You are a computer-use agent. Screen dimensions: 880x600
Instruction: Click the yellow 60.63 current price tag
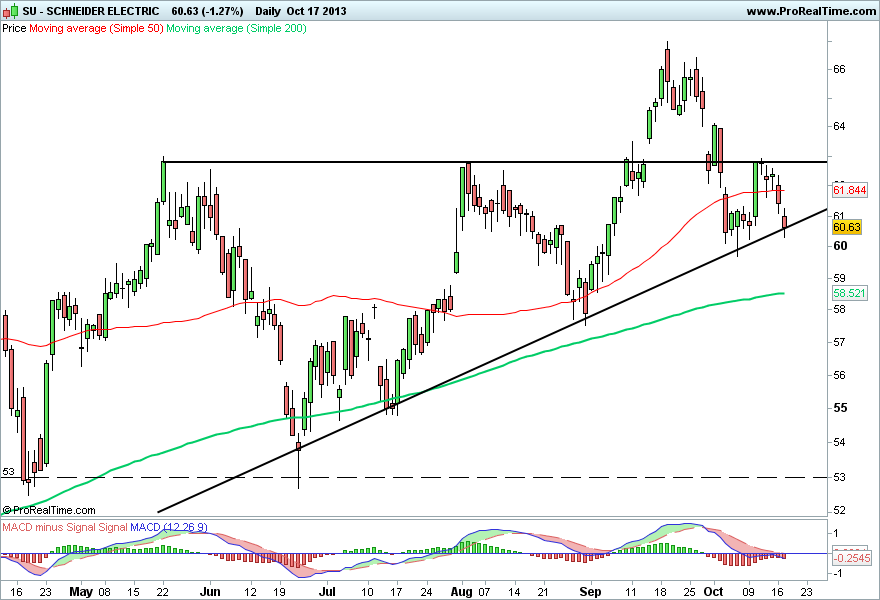tap(847, 227)
